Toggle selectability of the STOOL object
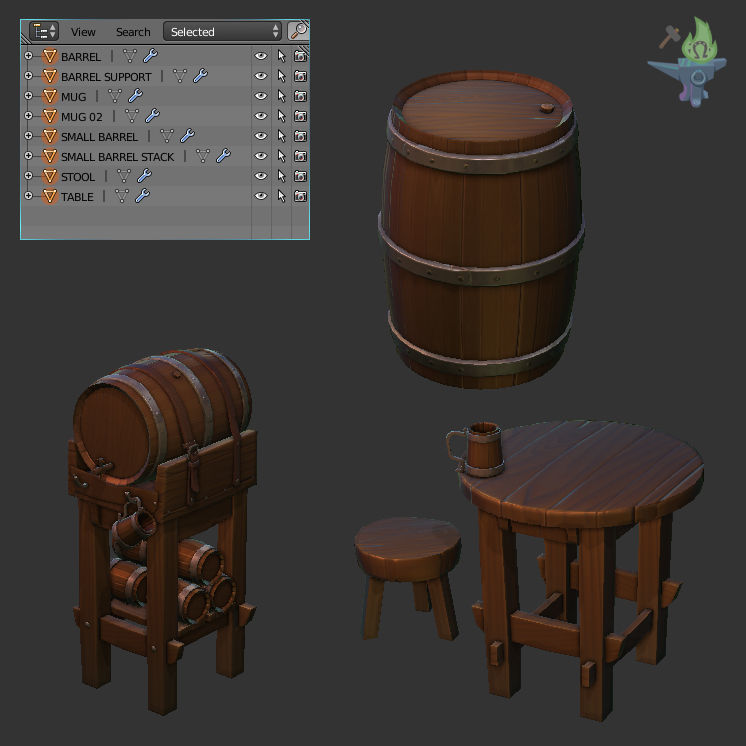The height and width of the screenshot is (746, 746). (281, 177)
